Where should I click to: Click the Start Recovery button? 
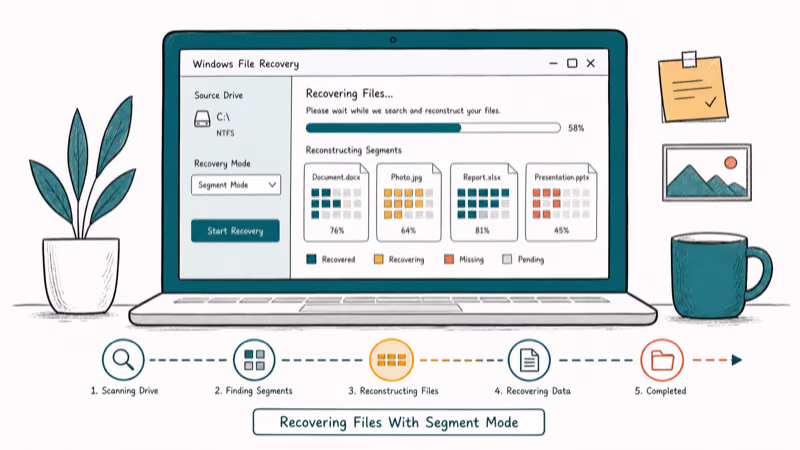235,231
